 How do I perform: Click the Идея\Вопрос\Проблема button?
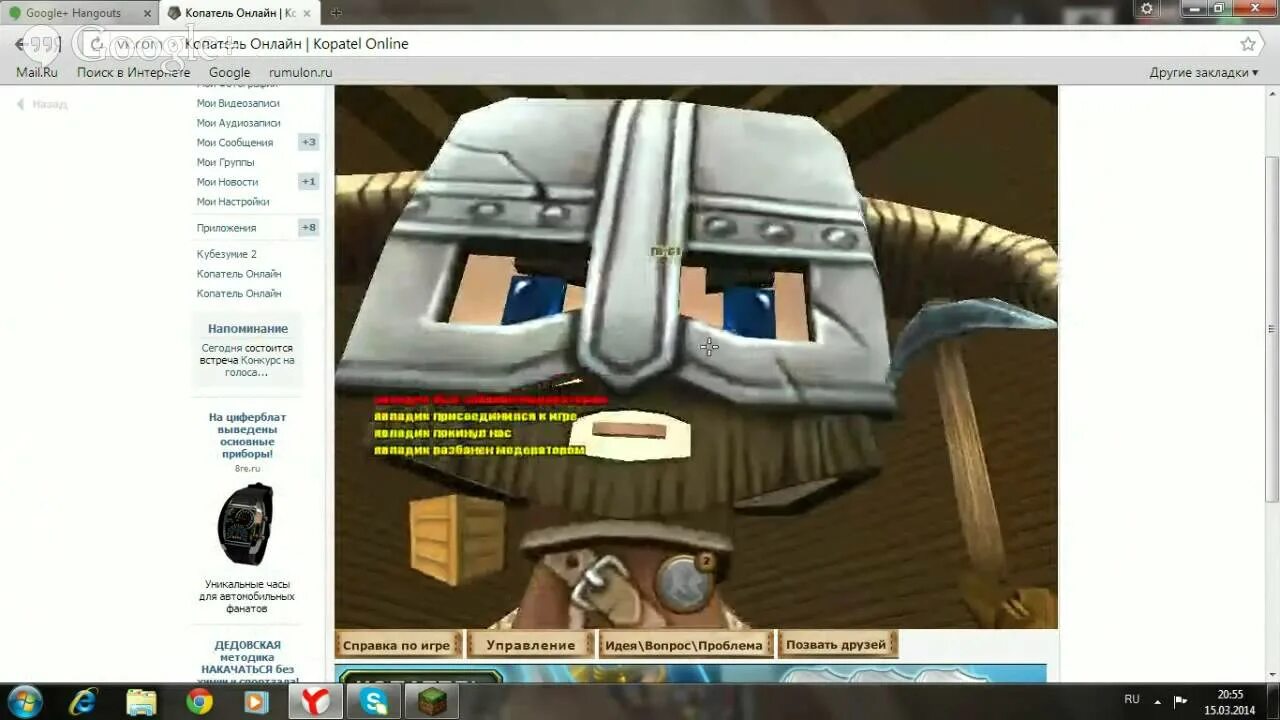click(685, 645)
